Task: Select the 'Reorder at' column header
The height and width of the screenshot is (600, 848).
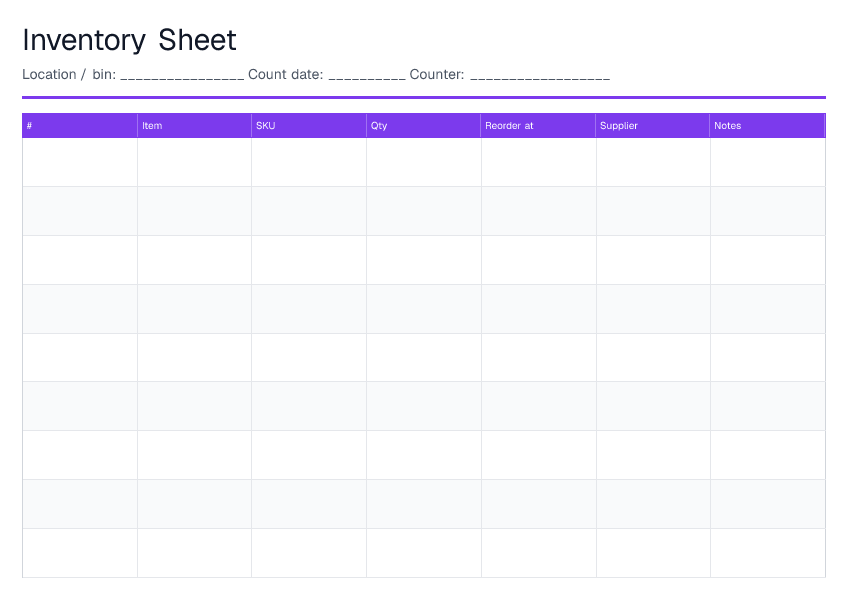Action: pos(538,126)
